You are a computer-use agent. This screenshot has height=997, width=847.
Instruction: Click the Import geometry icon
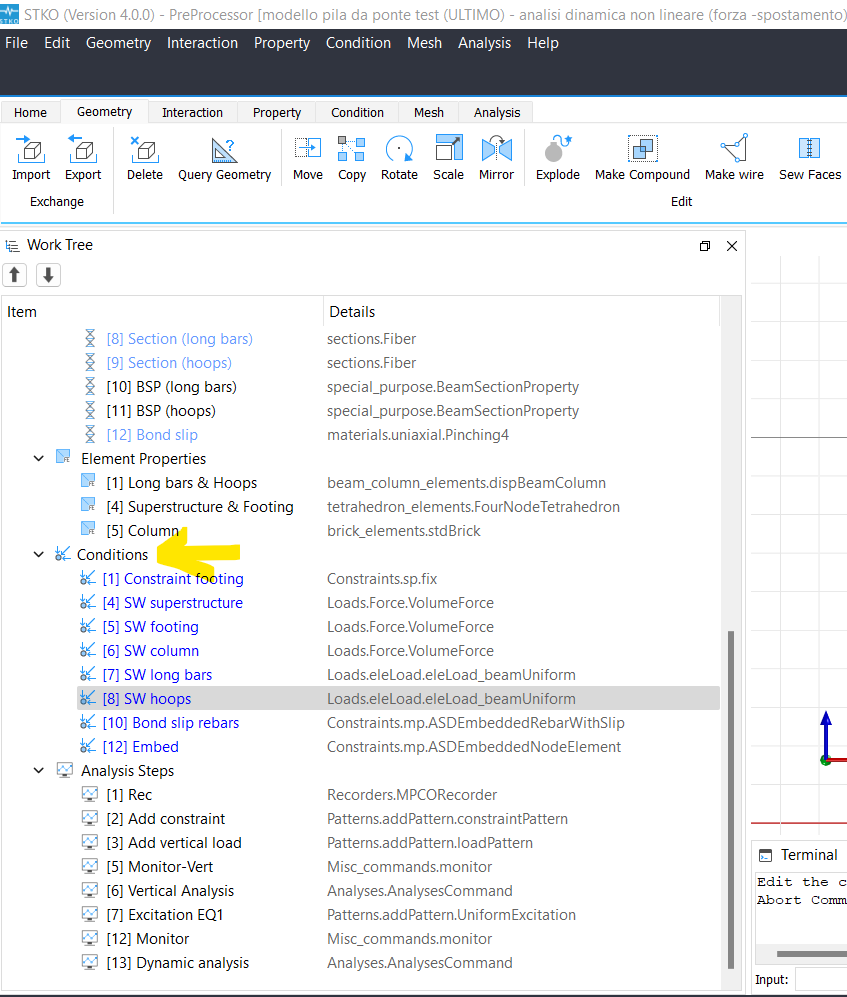(31, 158)
